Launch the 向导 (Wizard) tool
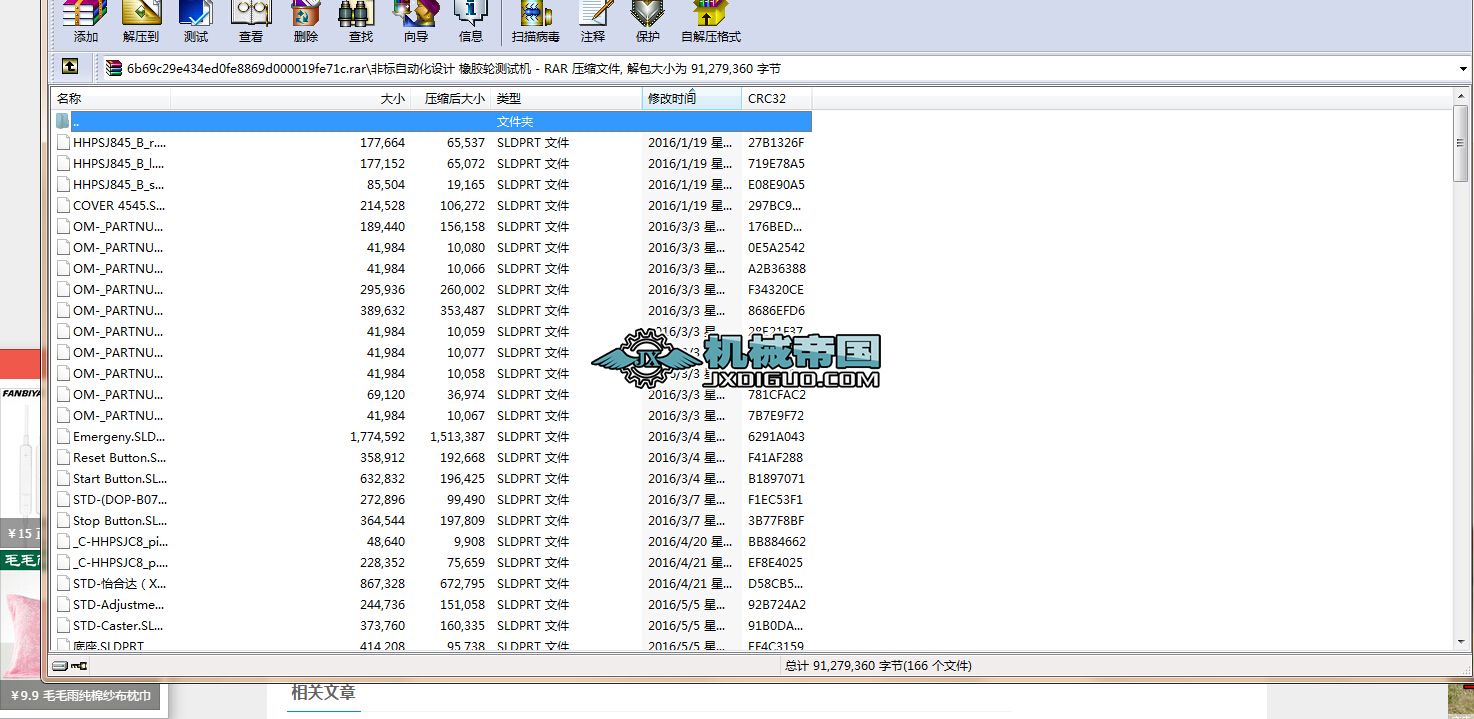Screen dimensions: 1474x719 pyautogui.click(x=416, y=20)
